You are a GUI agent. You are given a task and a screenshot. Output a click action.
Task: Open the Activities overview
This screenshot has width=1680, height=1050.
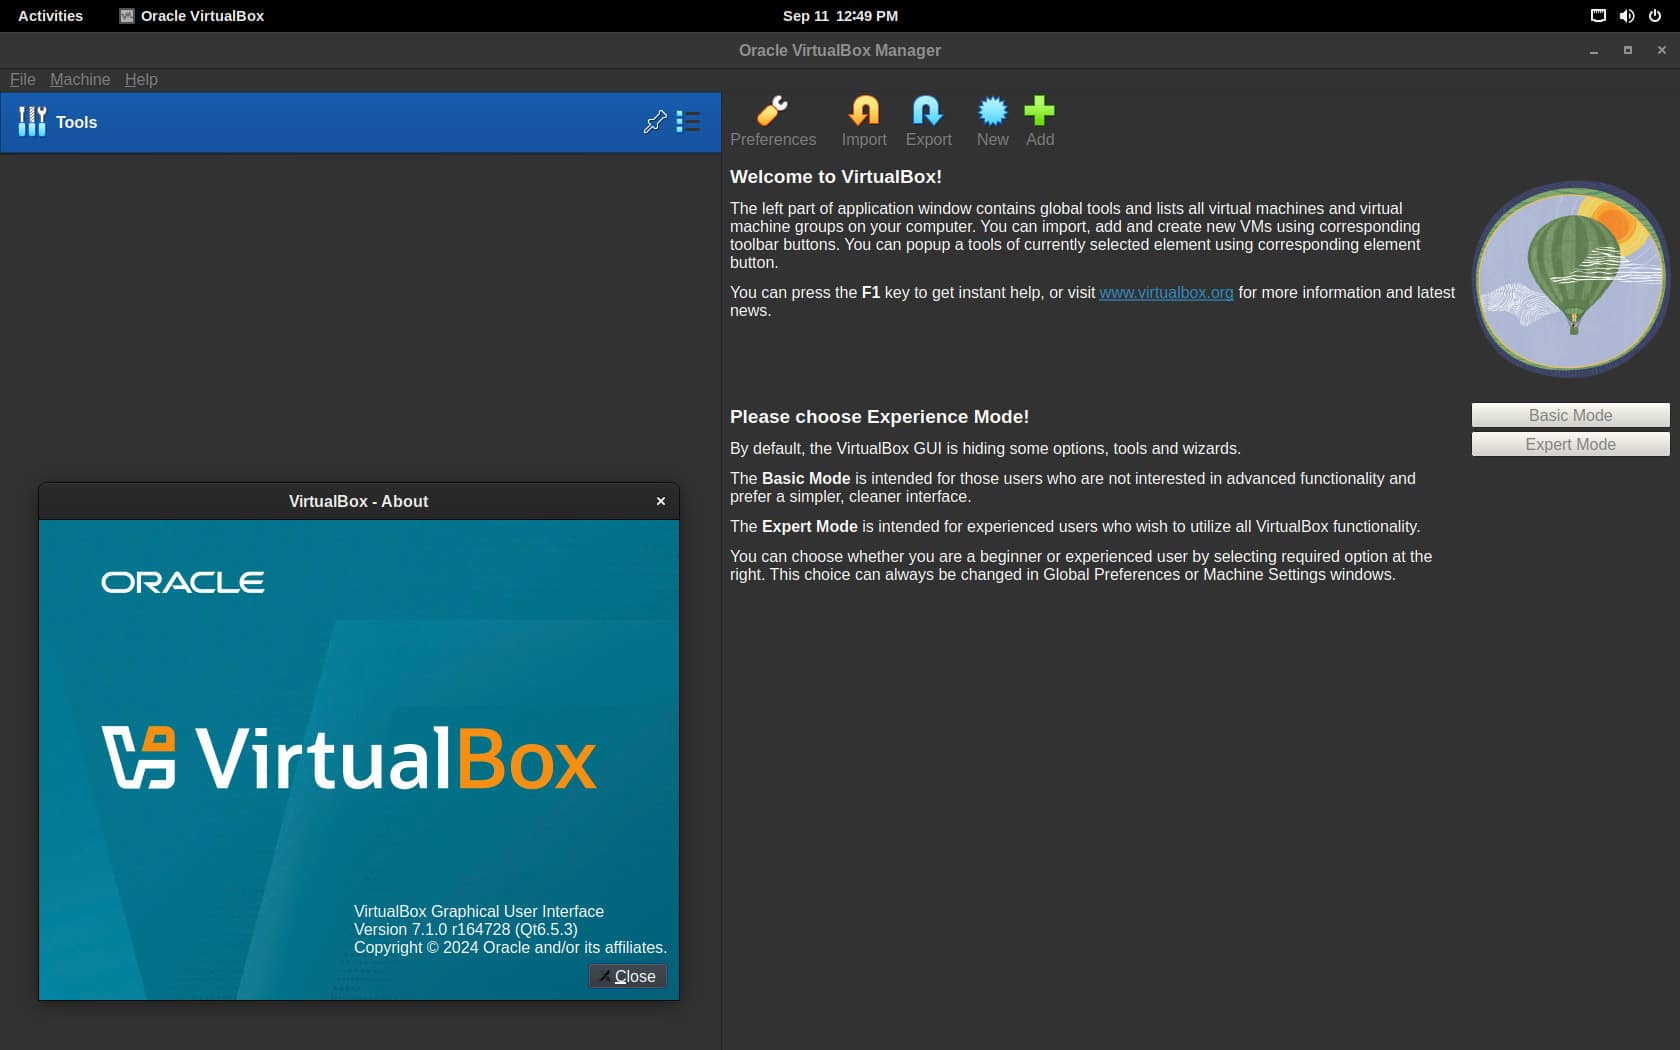coord(49,15)
